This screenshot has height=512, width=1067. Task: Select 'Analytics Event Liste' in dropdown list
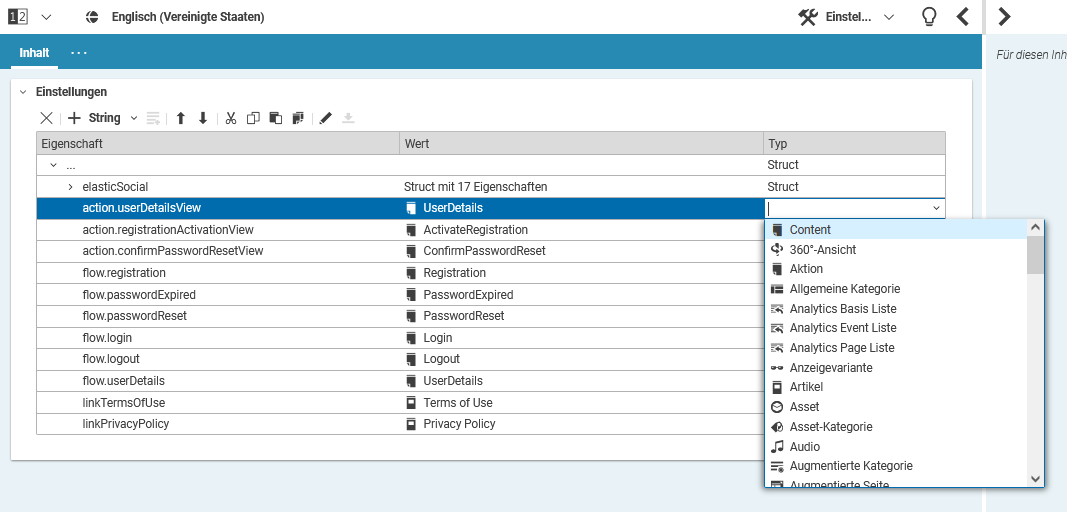[x=842, y=328]
